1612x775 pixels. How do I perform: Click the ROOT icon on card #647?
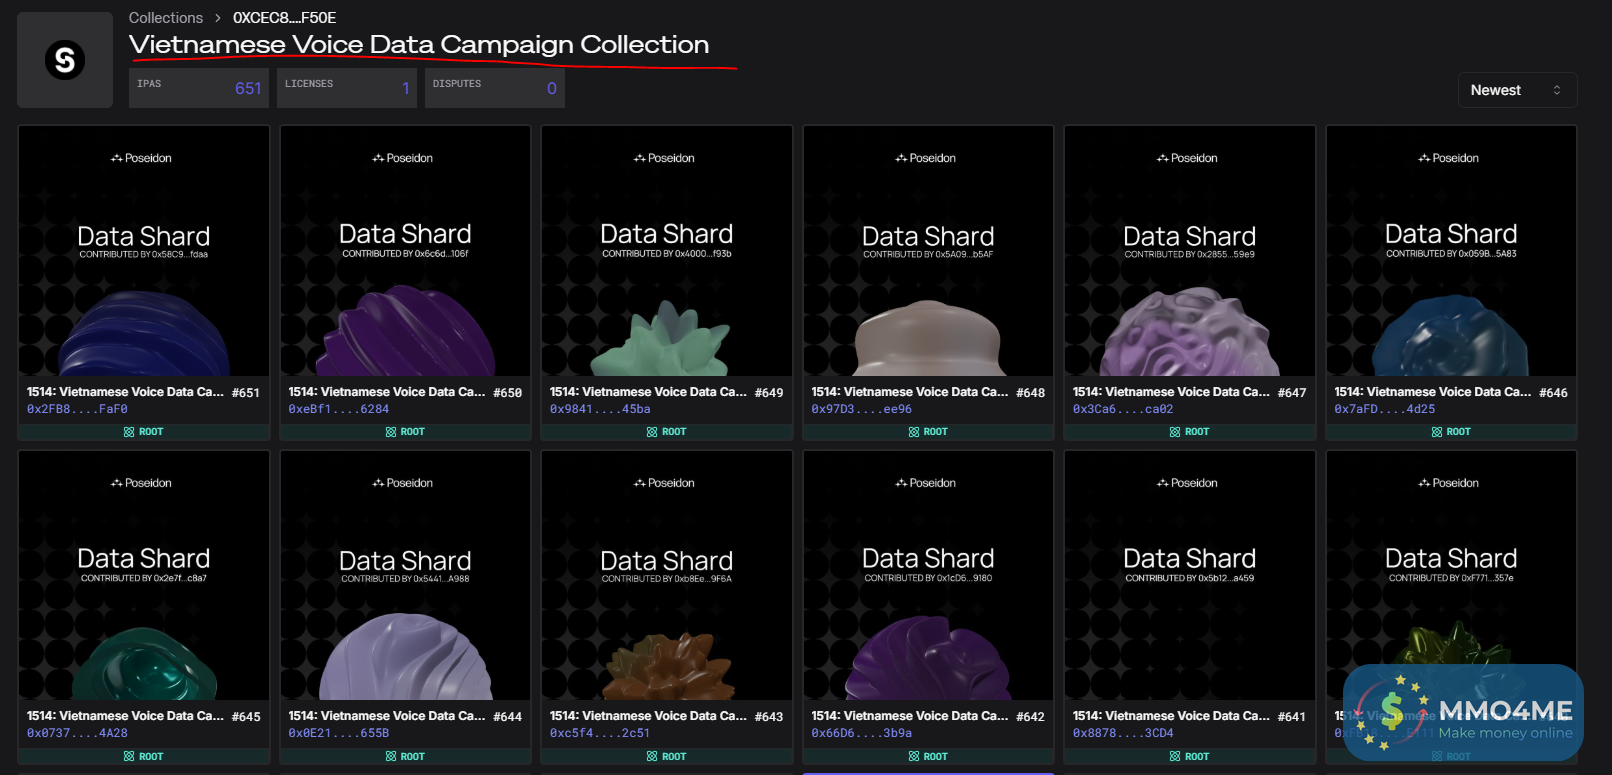(1175, 432)
